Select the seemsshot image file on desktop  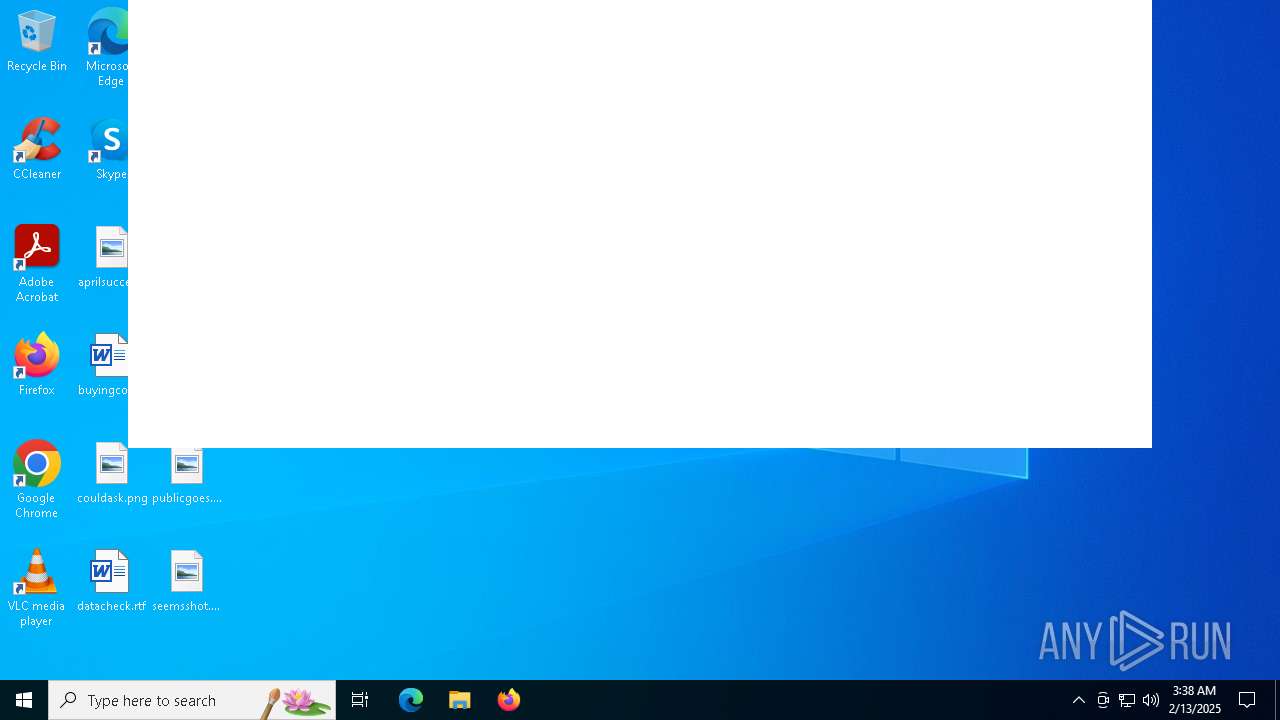click(x=187, y=581)
